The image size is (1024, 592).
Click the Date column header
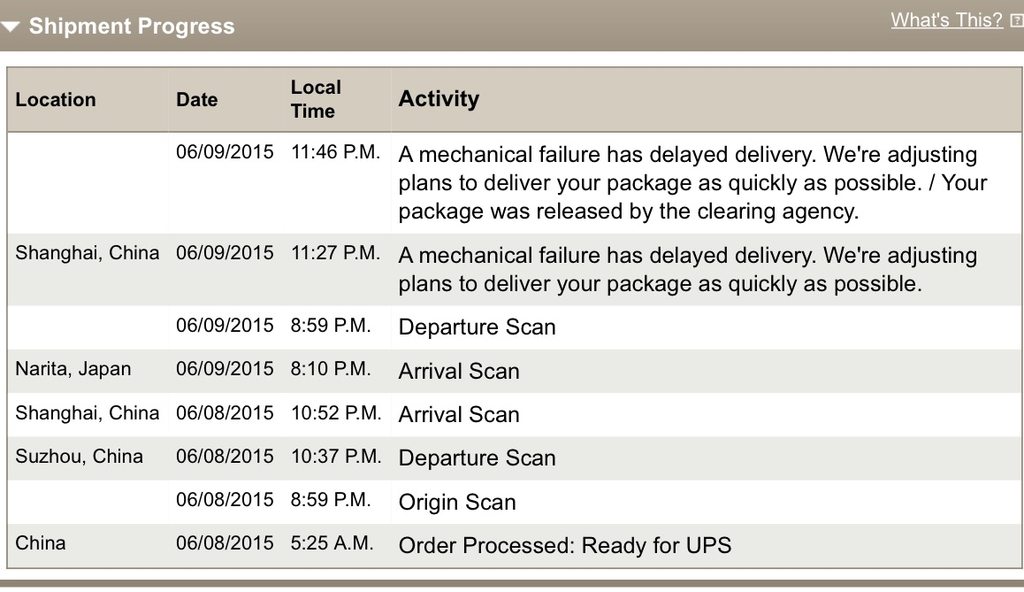[x=197, y=100]
